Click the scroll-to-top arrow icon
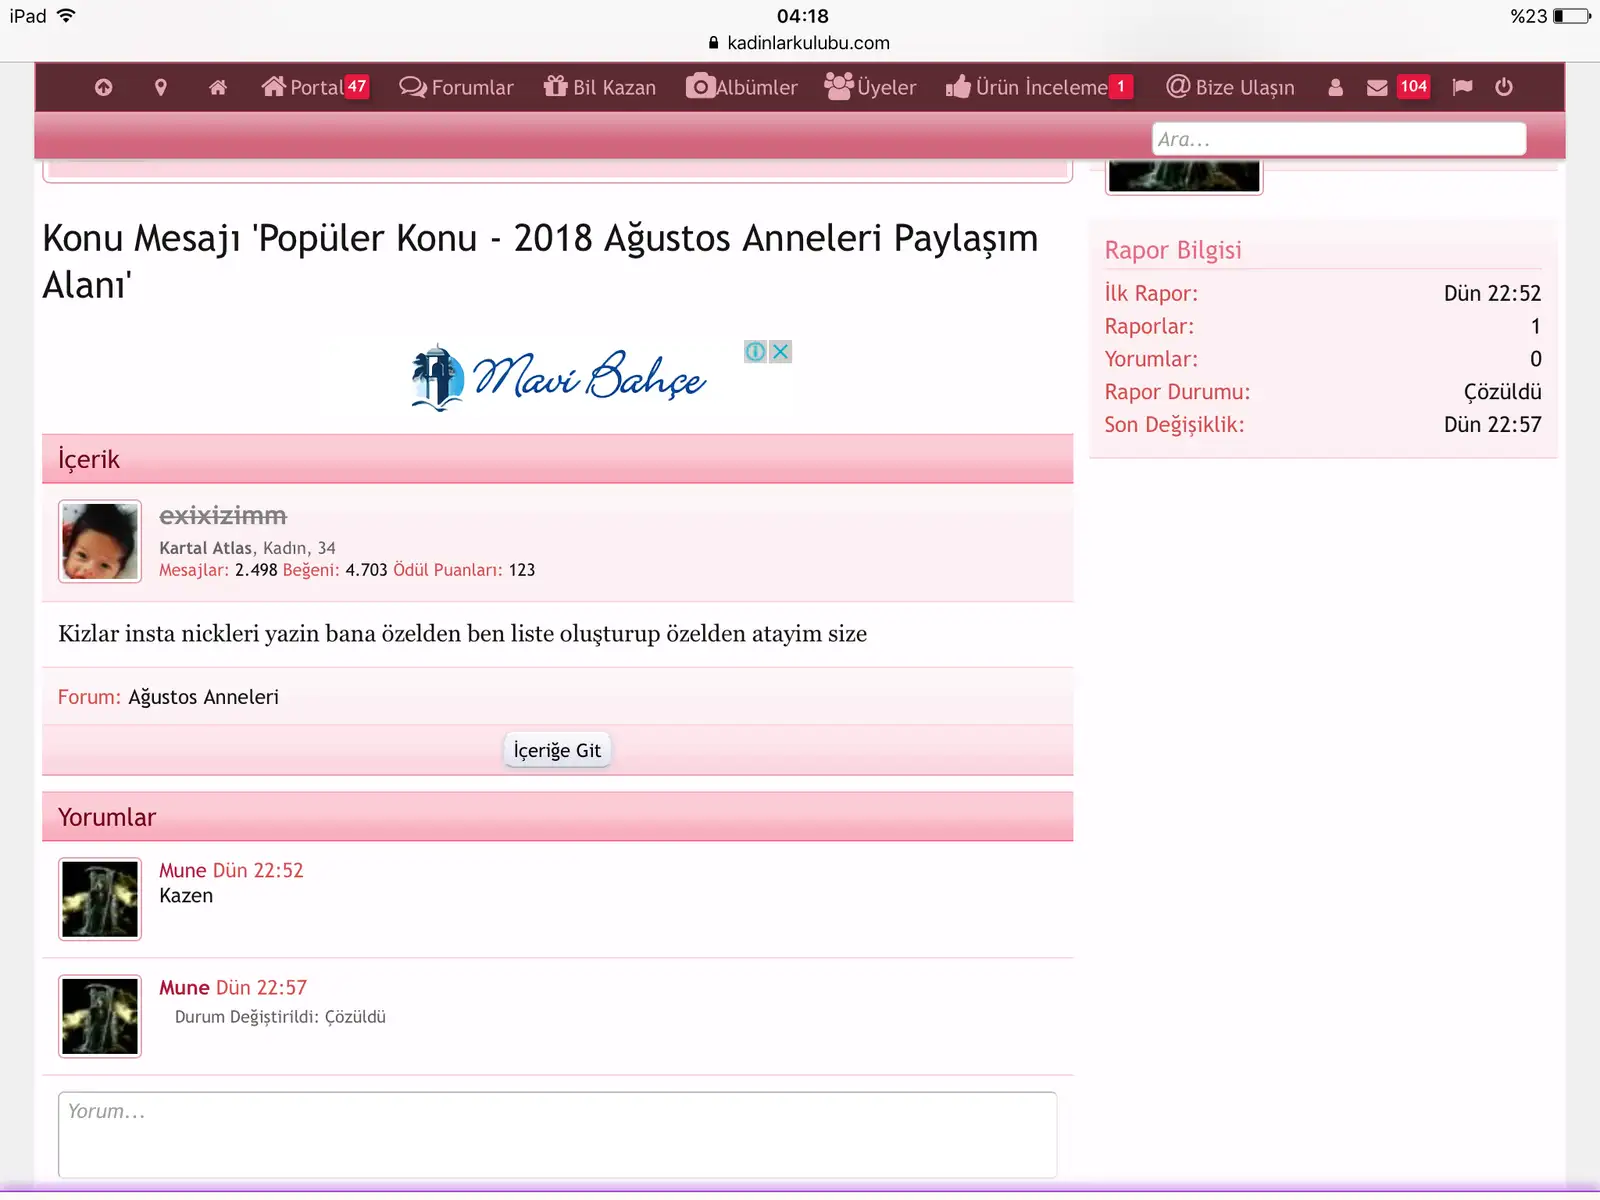The image size is (1600, 1200). pyautogui.click(x=103, y=88)
